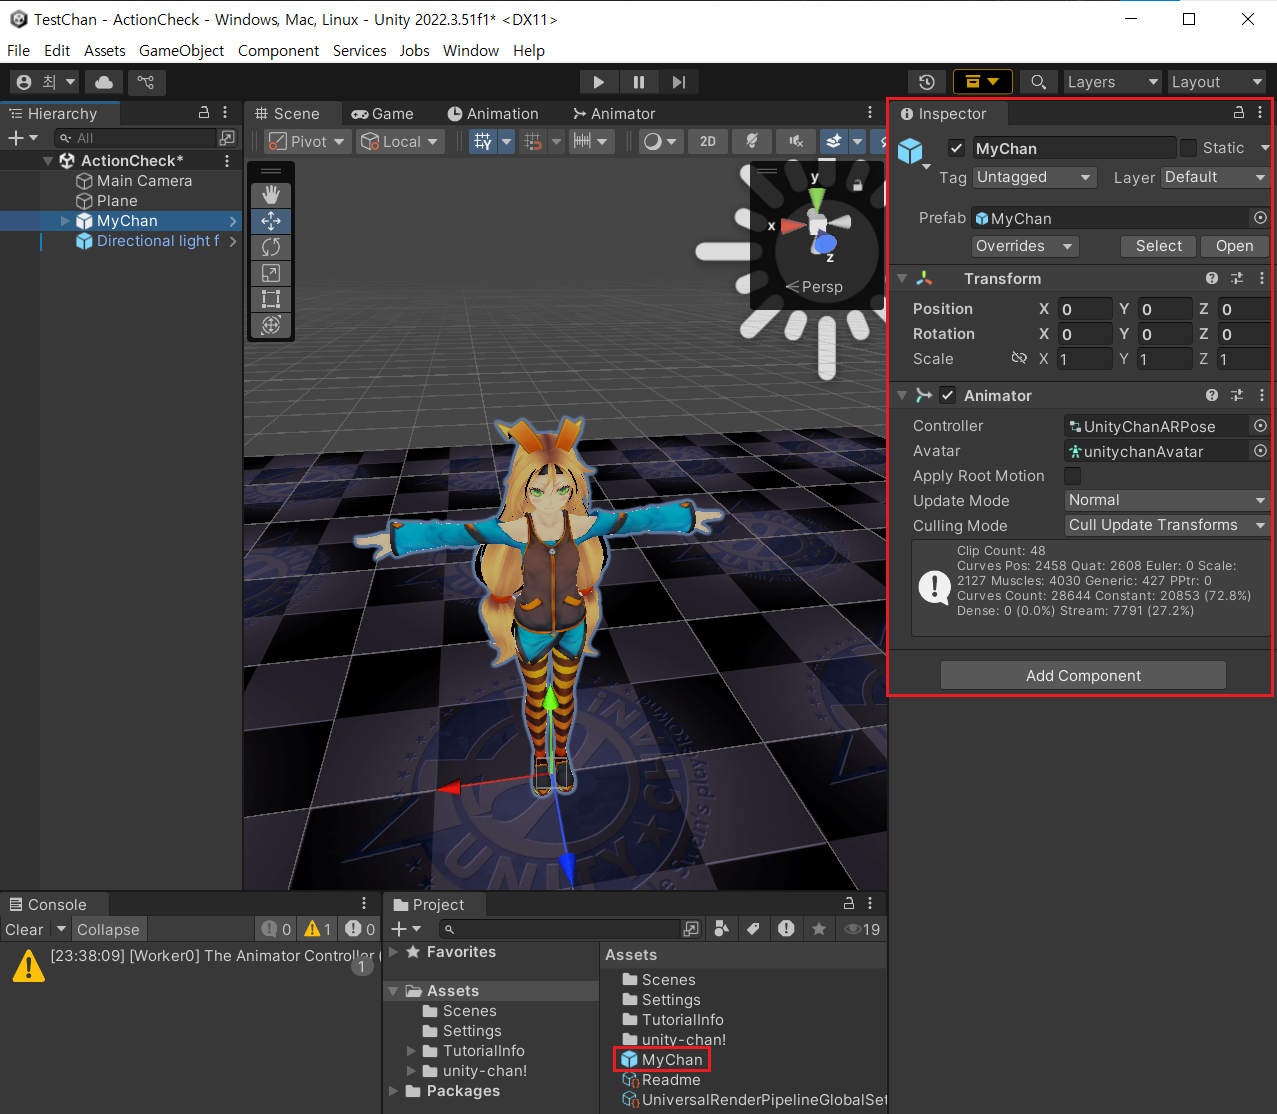Select the Hand view tool
The image size is (1277, 1114).
pos(270,195)
